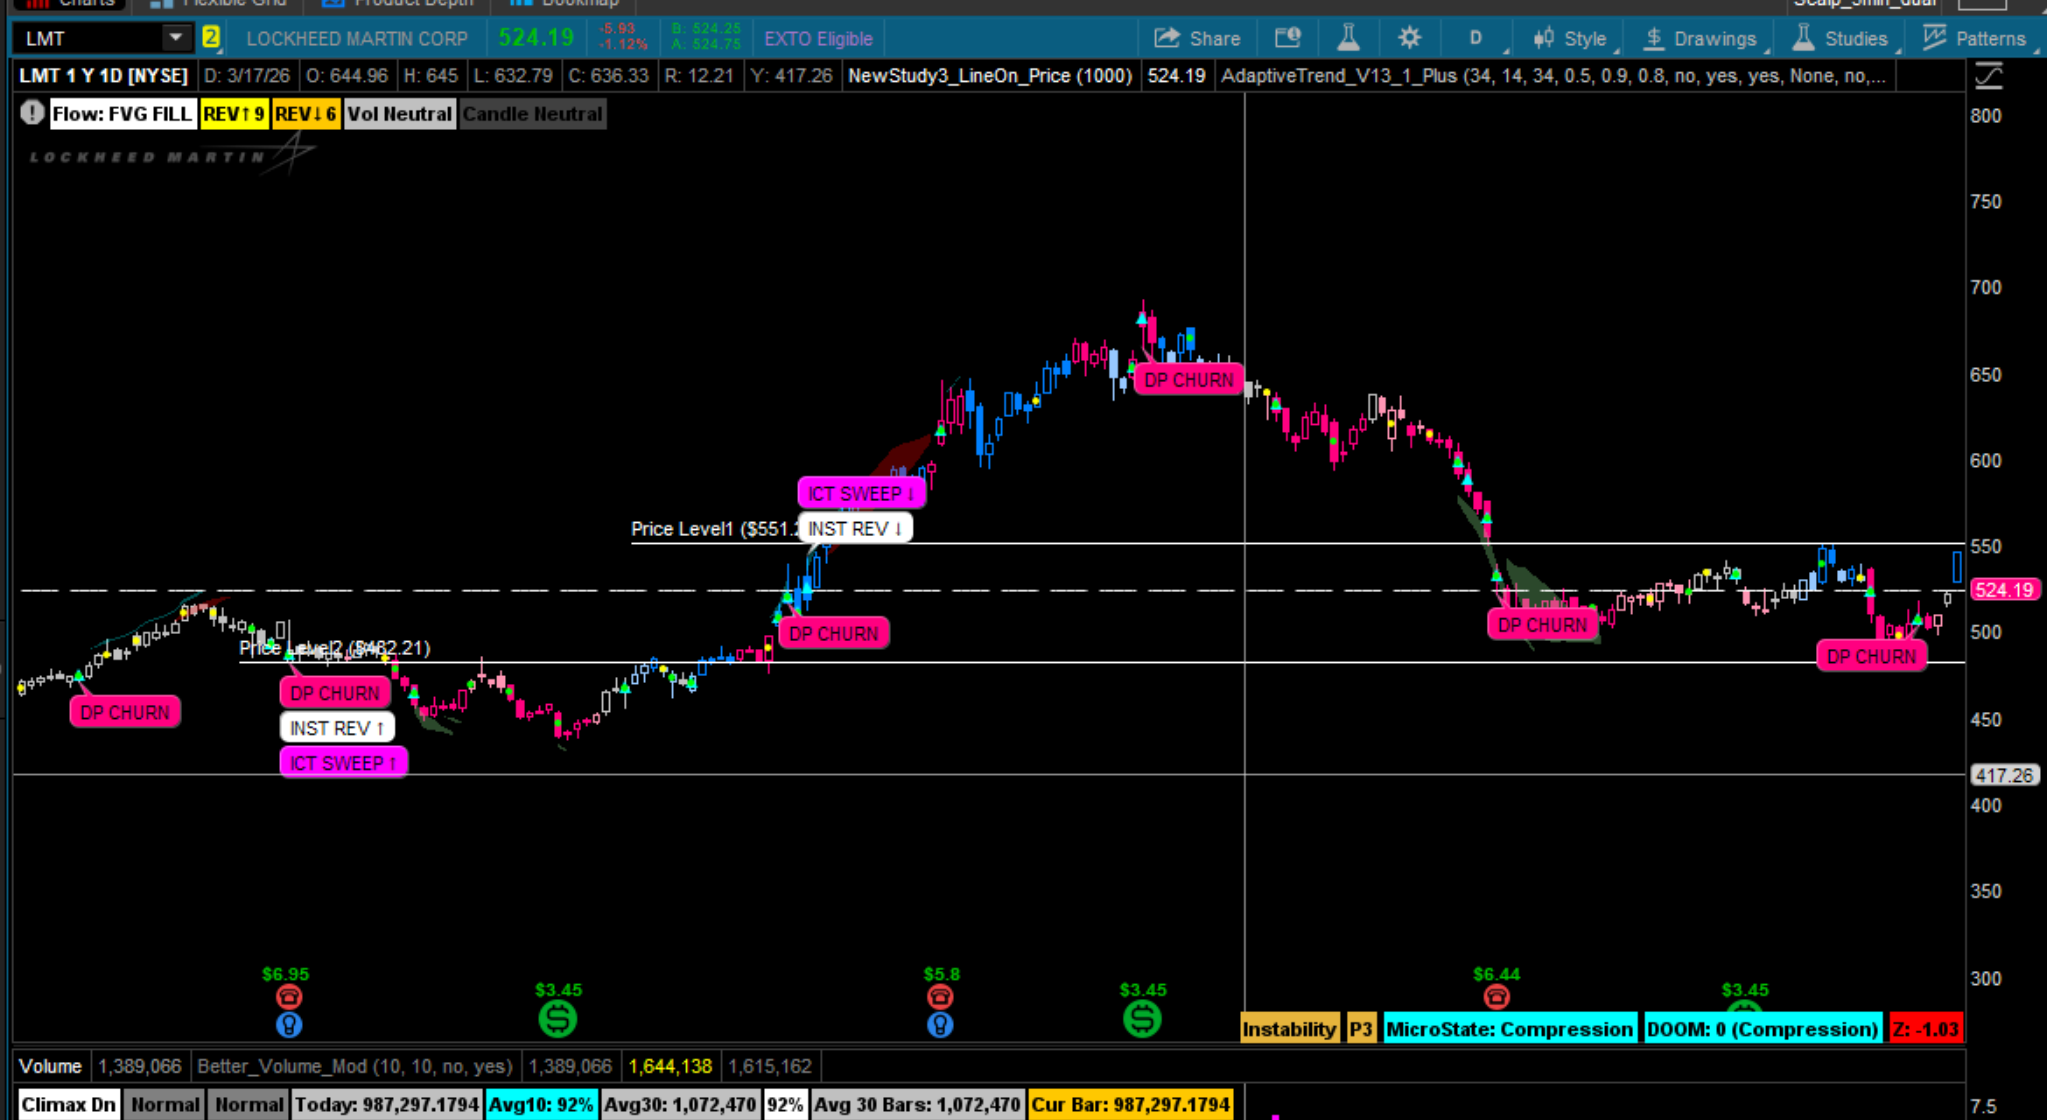Expand the LMT symbol dropdown arrow
Viewport: 2047px width, 1120px height.
click(175, 38)
